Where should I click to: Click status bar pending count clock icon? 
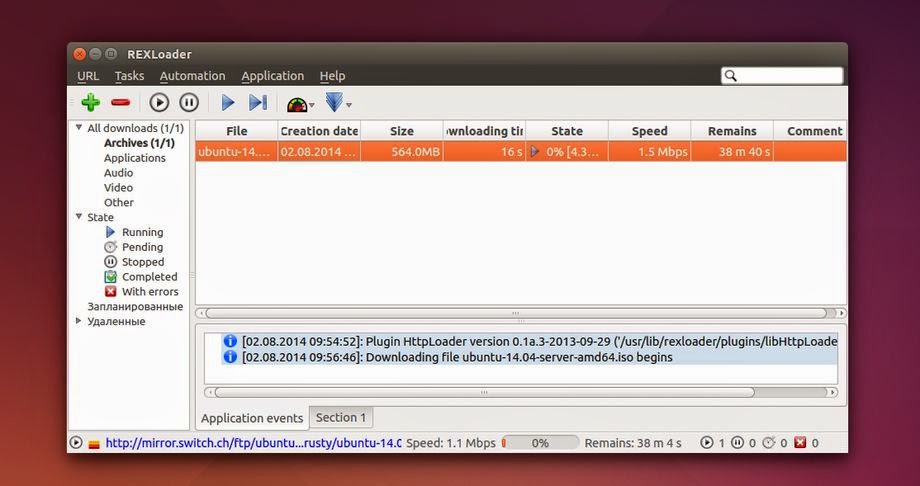(x=769, y=443)
